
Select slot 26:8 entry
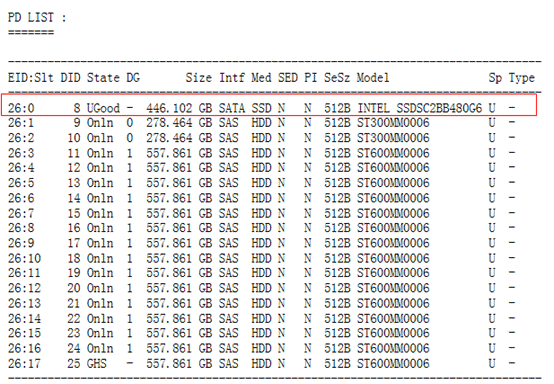(x=21, y=228)
